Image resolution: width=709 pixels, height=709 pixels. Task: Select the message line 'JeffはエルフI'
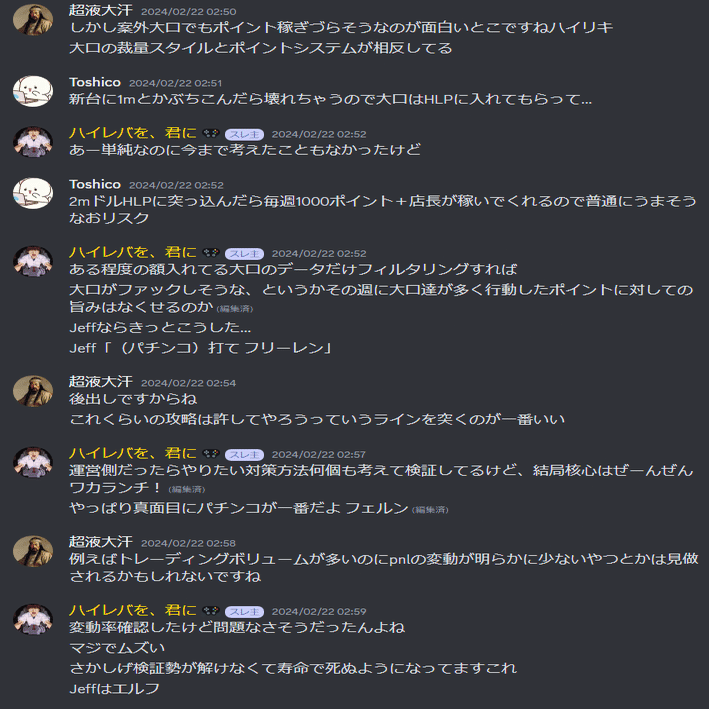(x=114, y=689)
